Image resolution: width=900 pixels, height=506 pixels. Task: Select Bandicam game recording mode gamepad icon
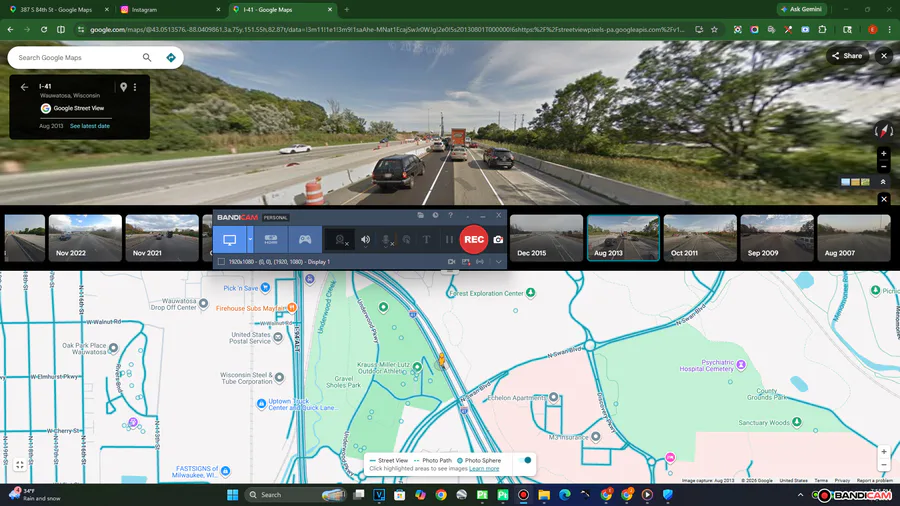click(x=305, y=240)
